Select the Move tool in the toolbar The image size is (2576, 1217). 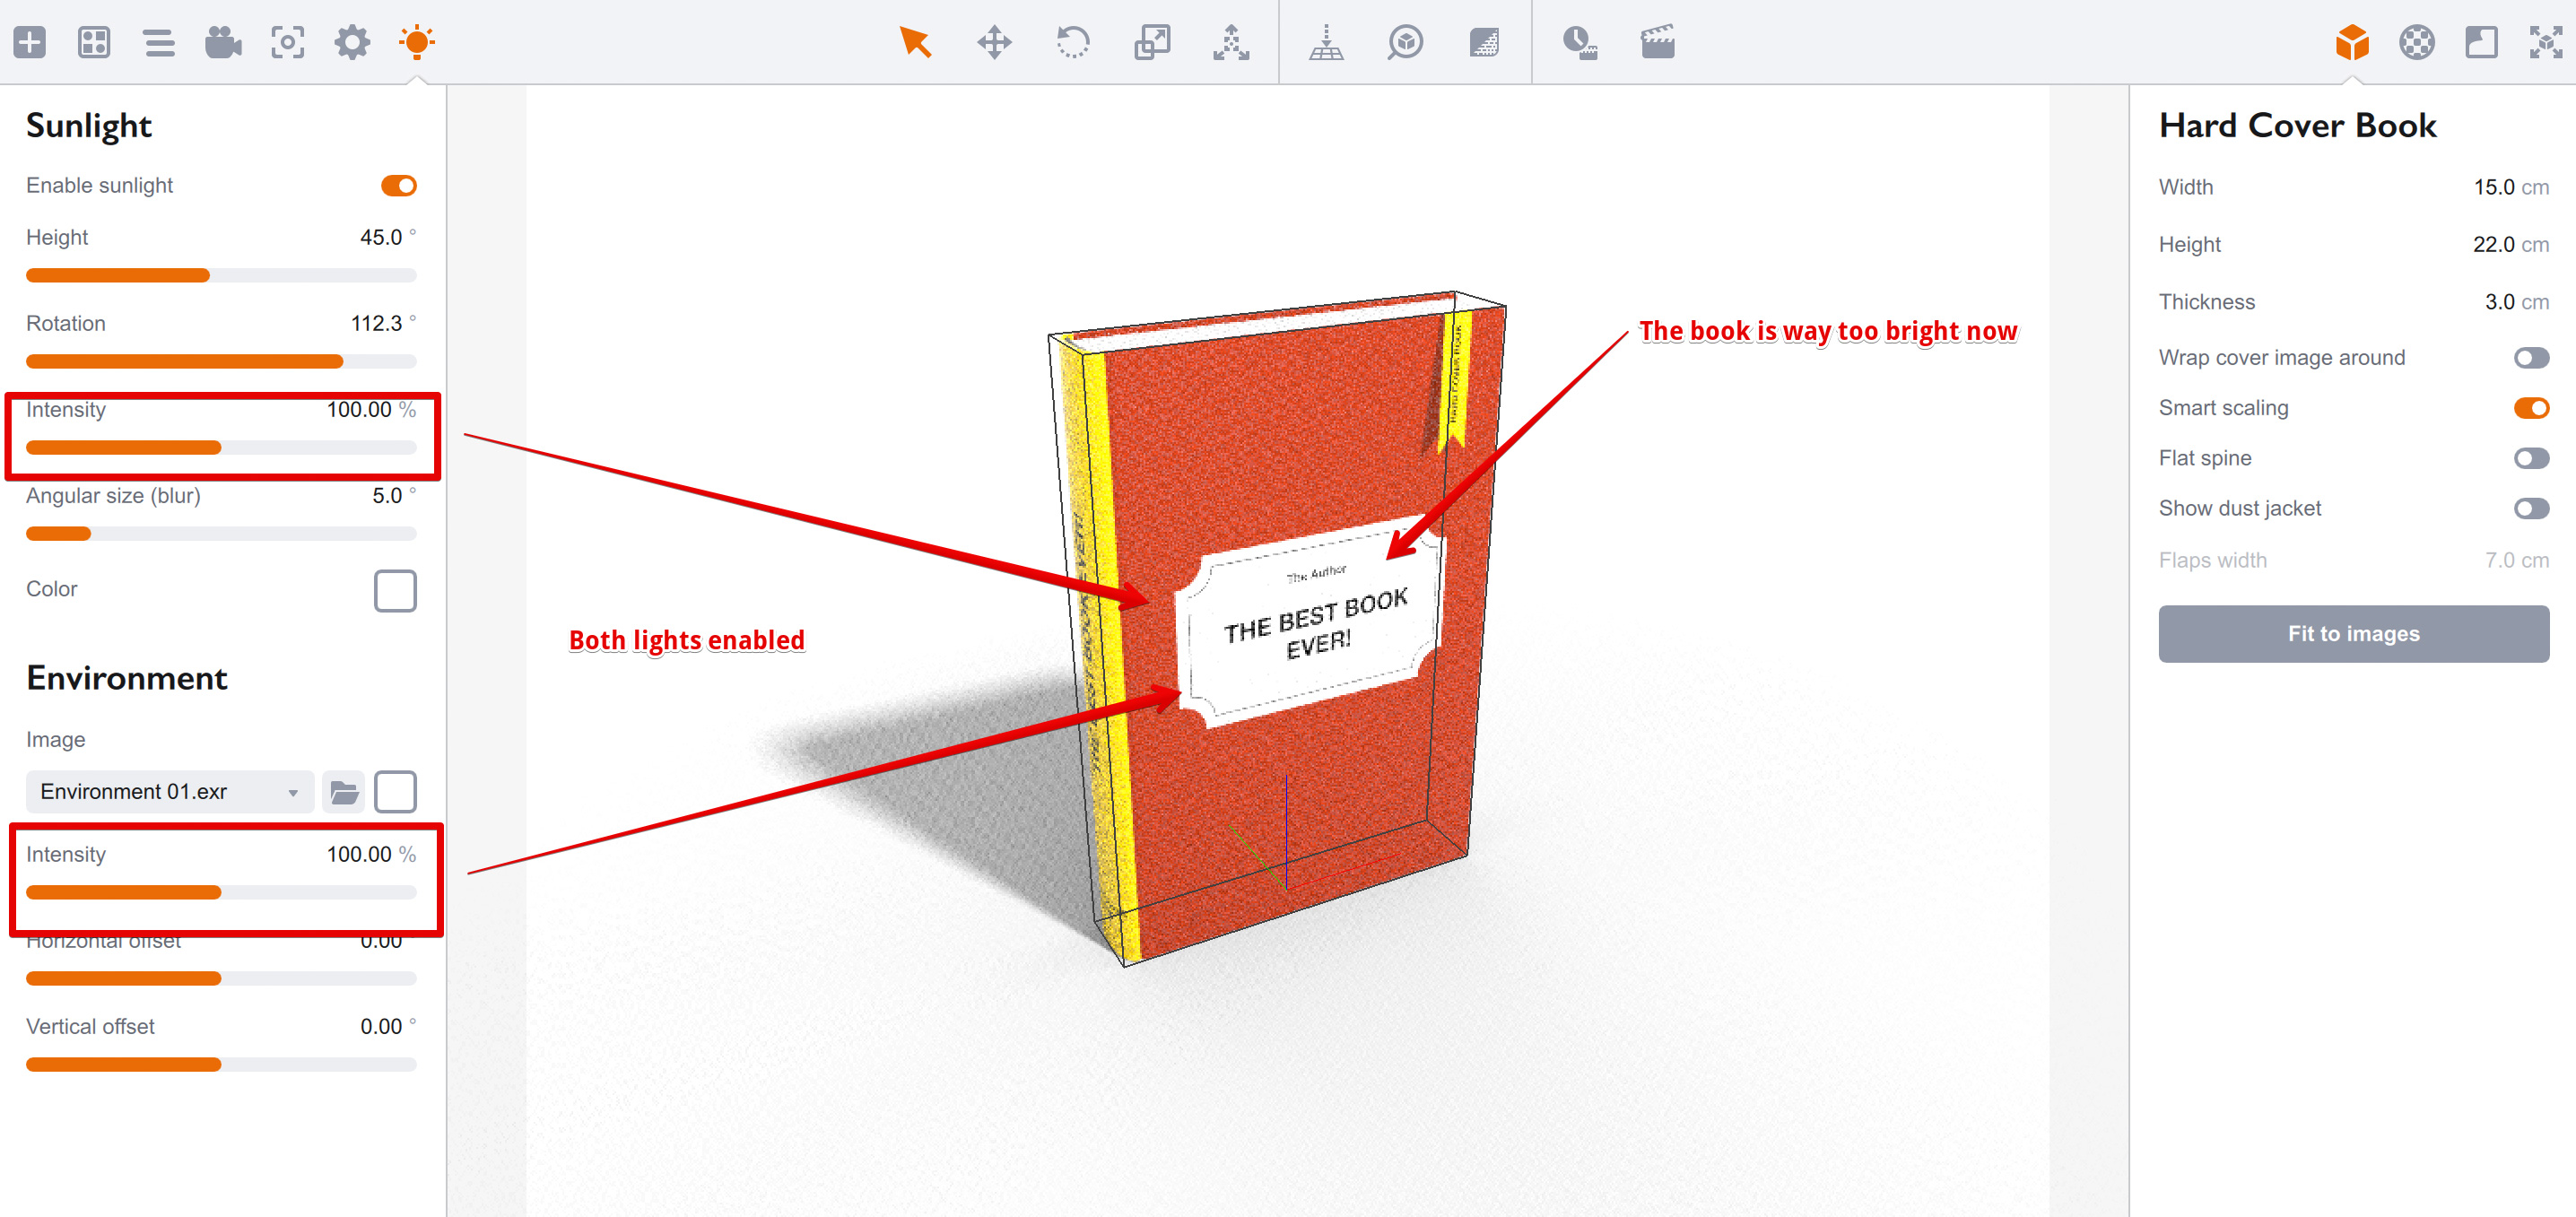tap(994, 43)
